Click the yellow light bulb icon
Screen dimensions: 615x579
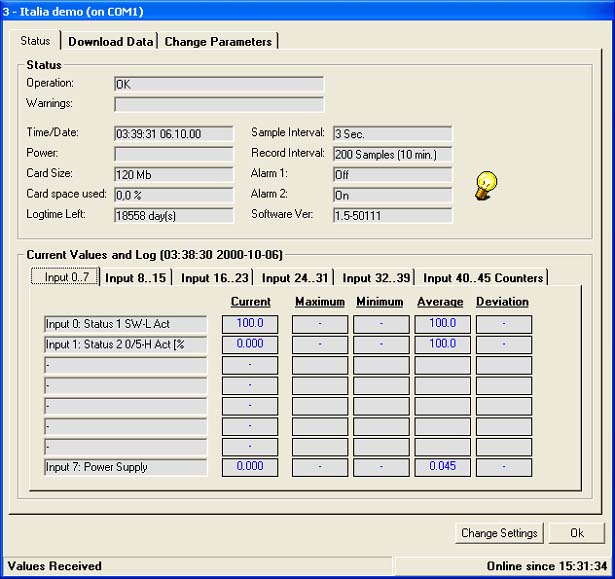[486, 183]
